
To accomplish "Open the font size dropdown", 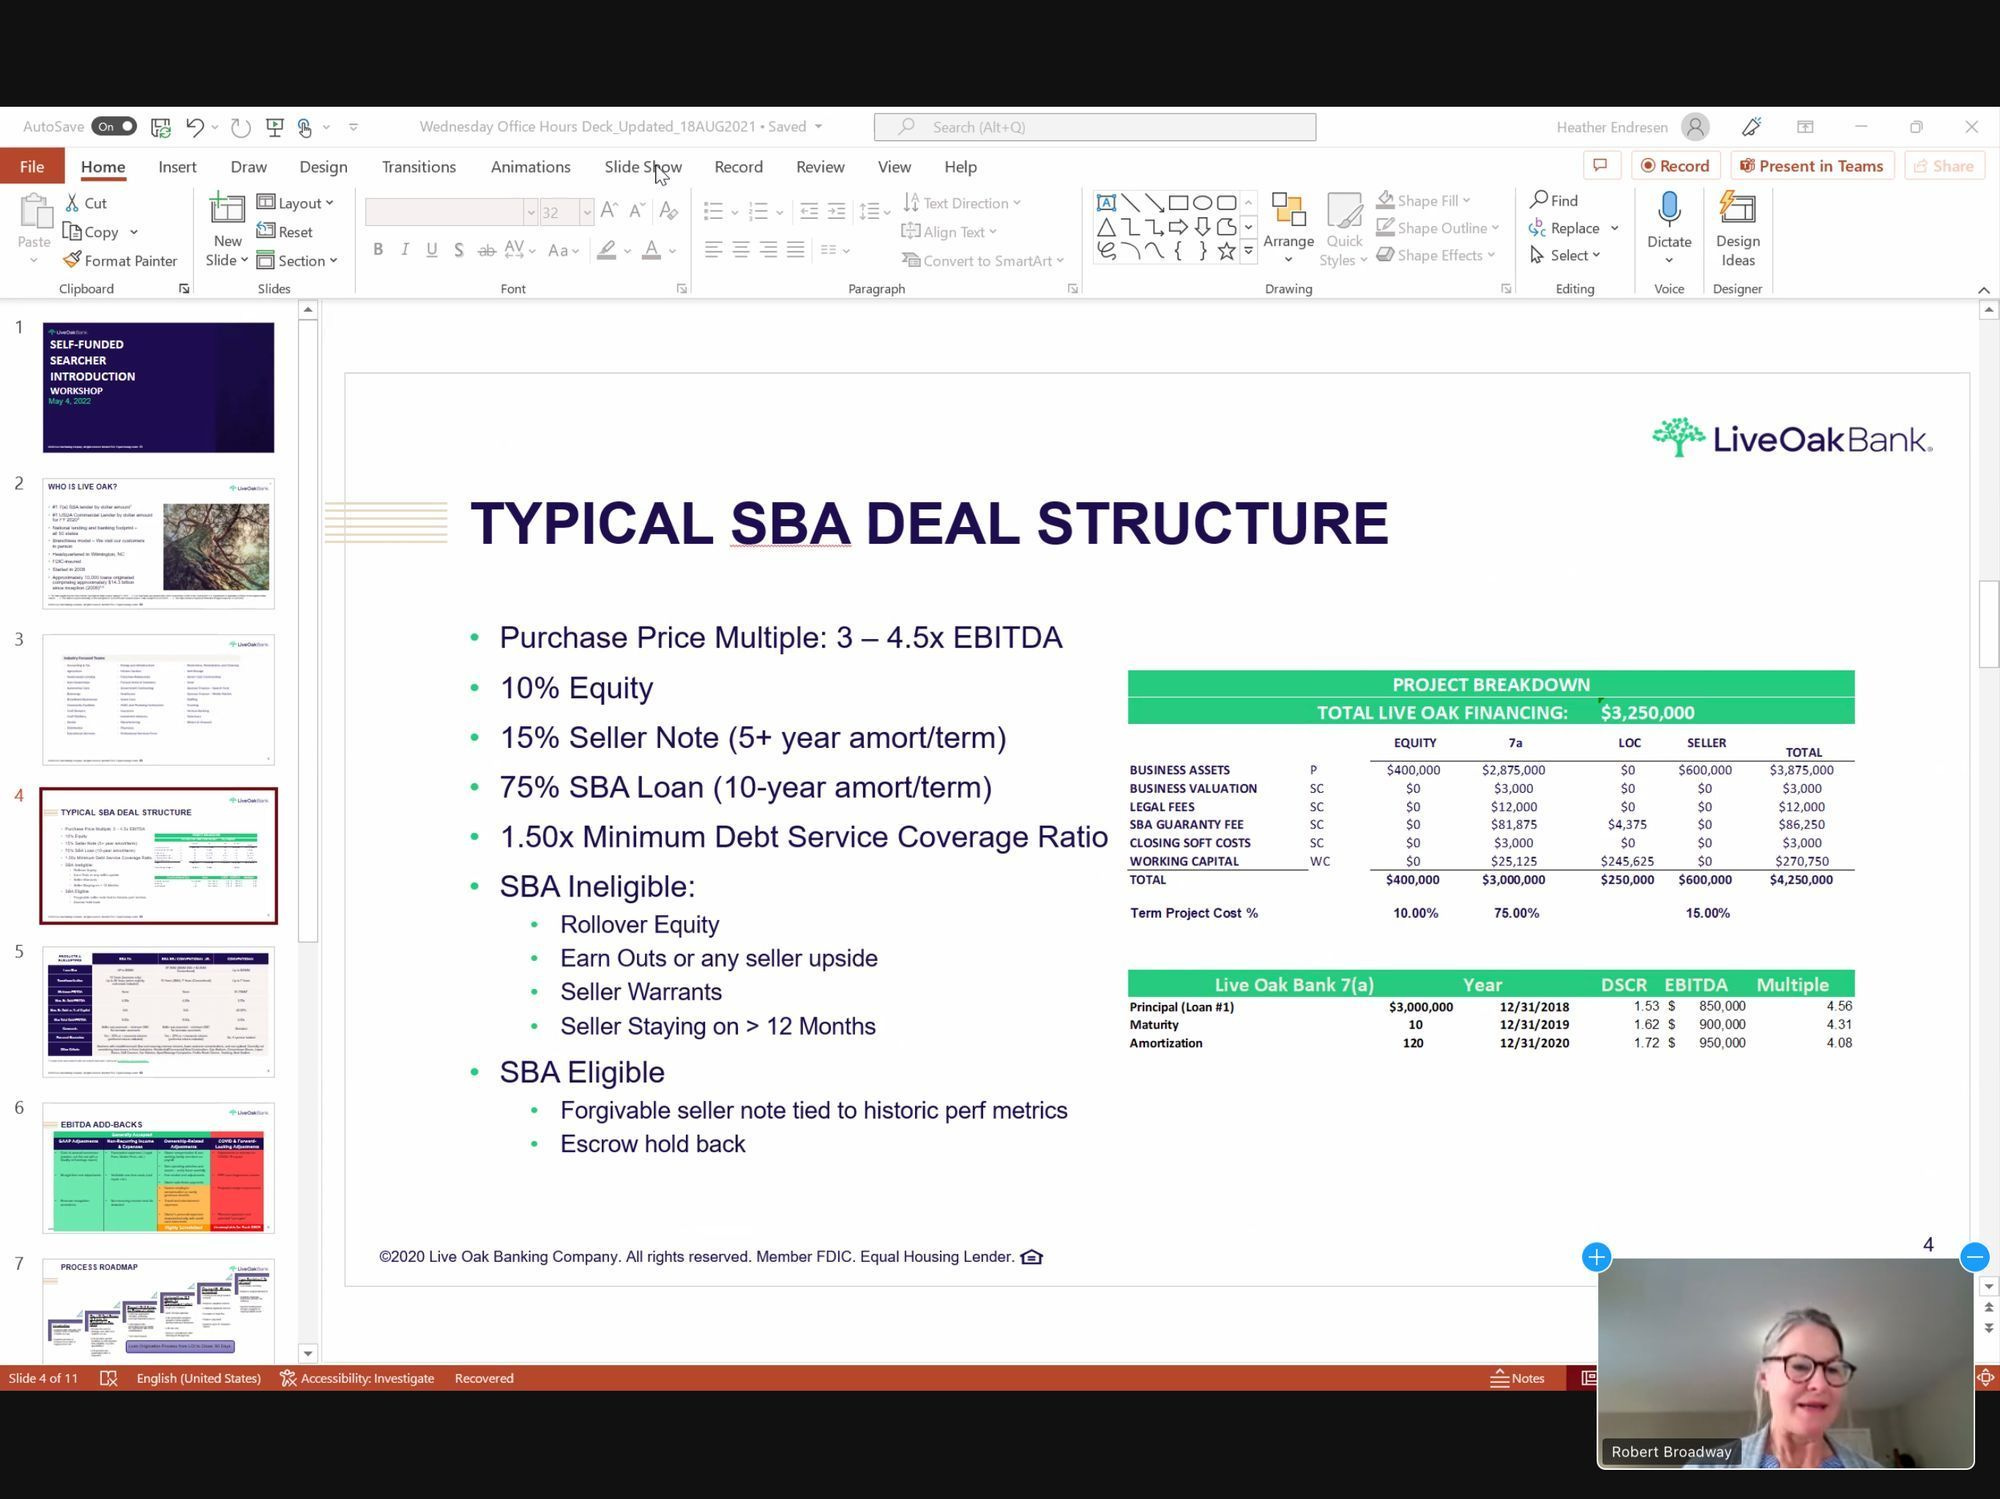I will (x=587, y=212).
